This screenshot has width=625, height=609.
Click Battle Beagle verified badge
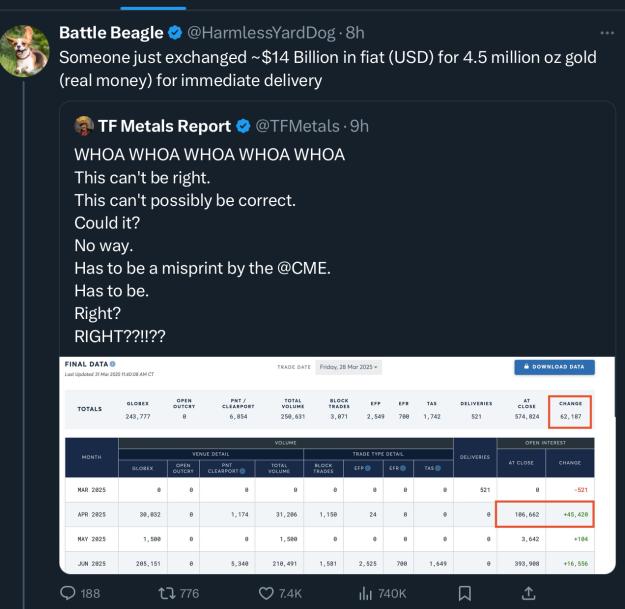click(175, 33)
